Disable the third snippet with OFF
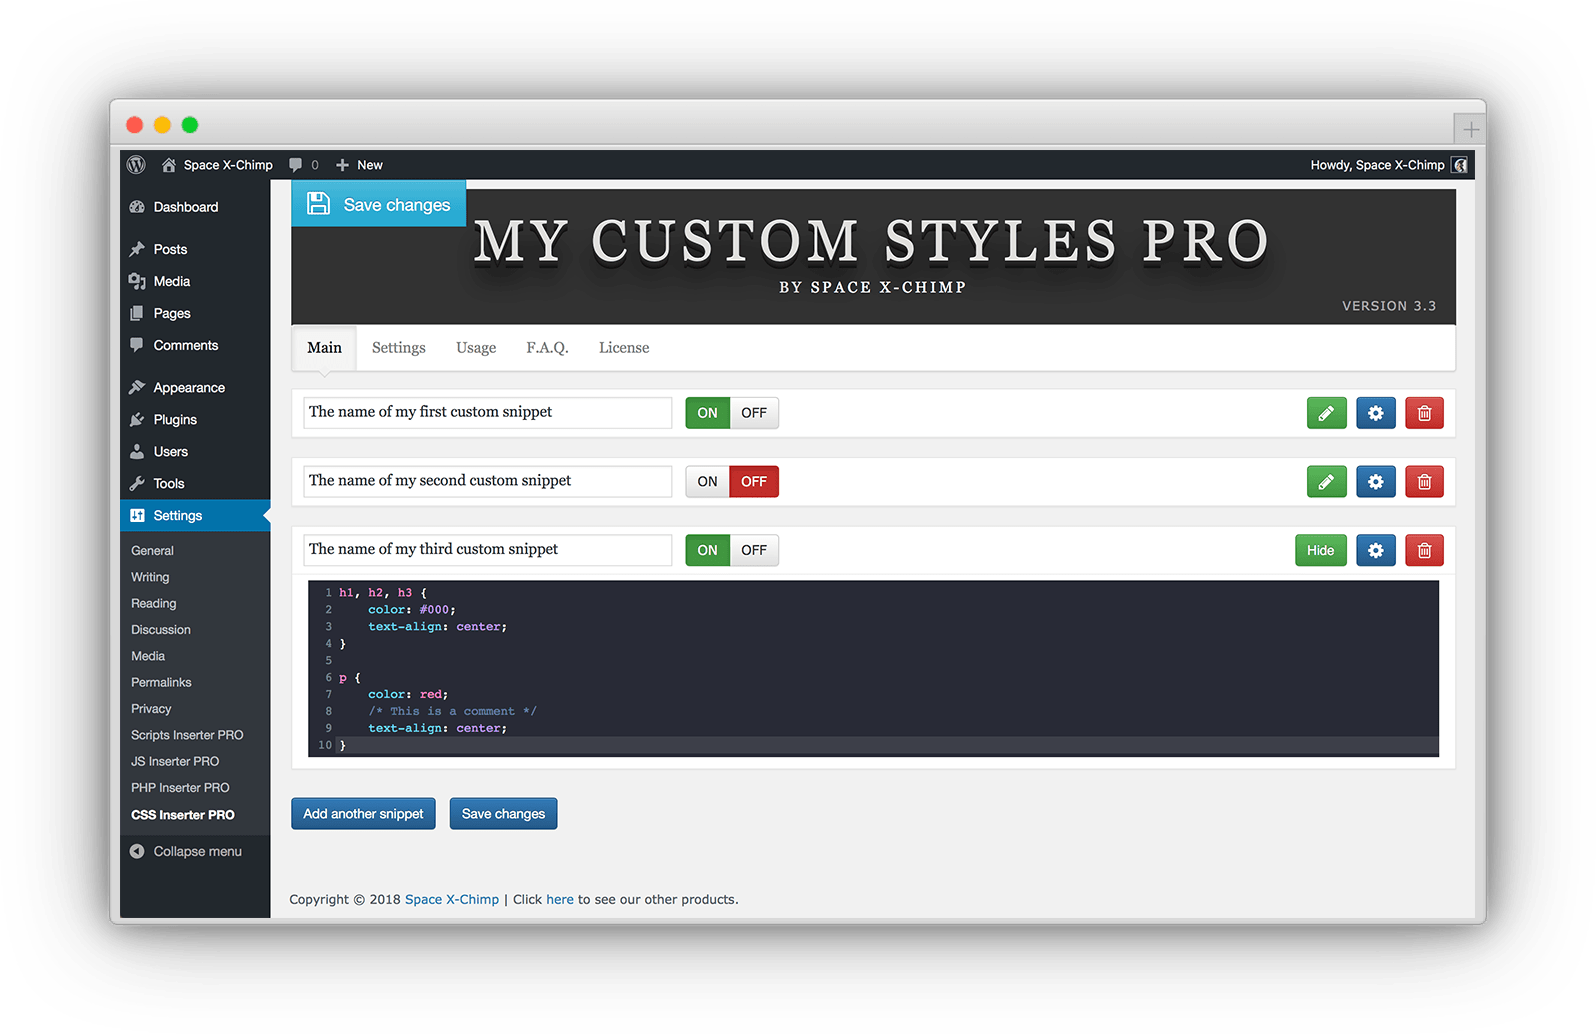Viewport: 1596px width, 1035px height. (x=754, y=550)
